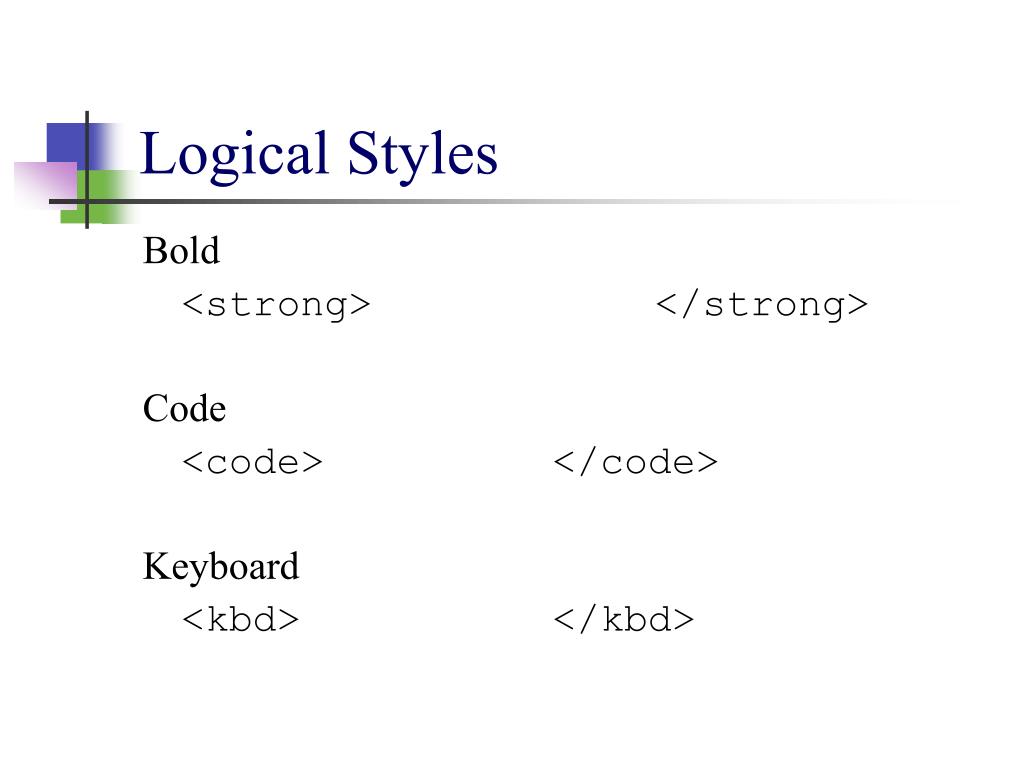Click the word Logical in the title
The width and height of the screenshot is (1024, 768).
[x=234, y=157]
